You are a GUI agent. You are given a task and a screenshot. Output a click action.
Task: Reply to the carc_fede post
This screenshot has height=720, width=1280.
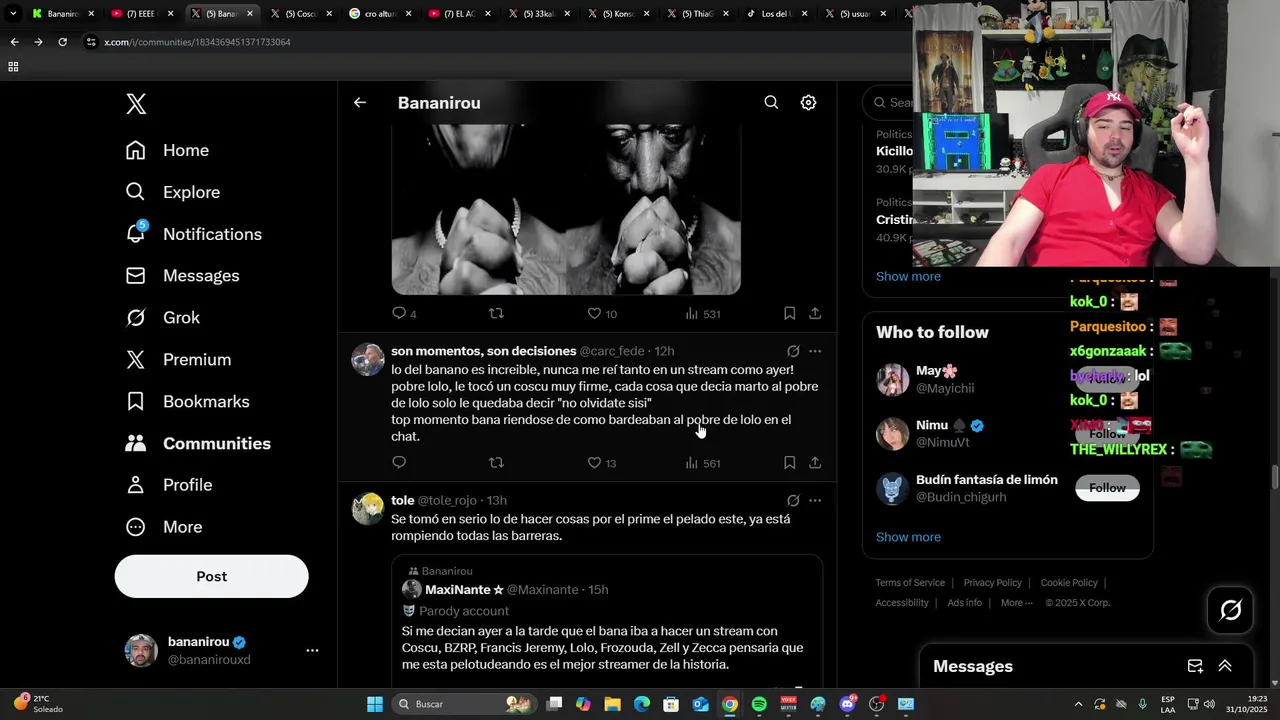click(x=399, y=462)
